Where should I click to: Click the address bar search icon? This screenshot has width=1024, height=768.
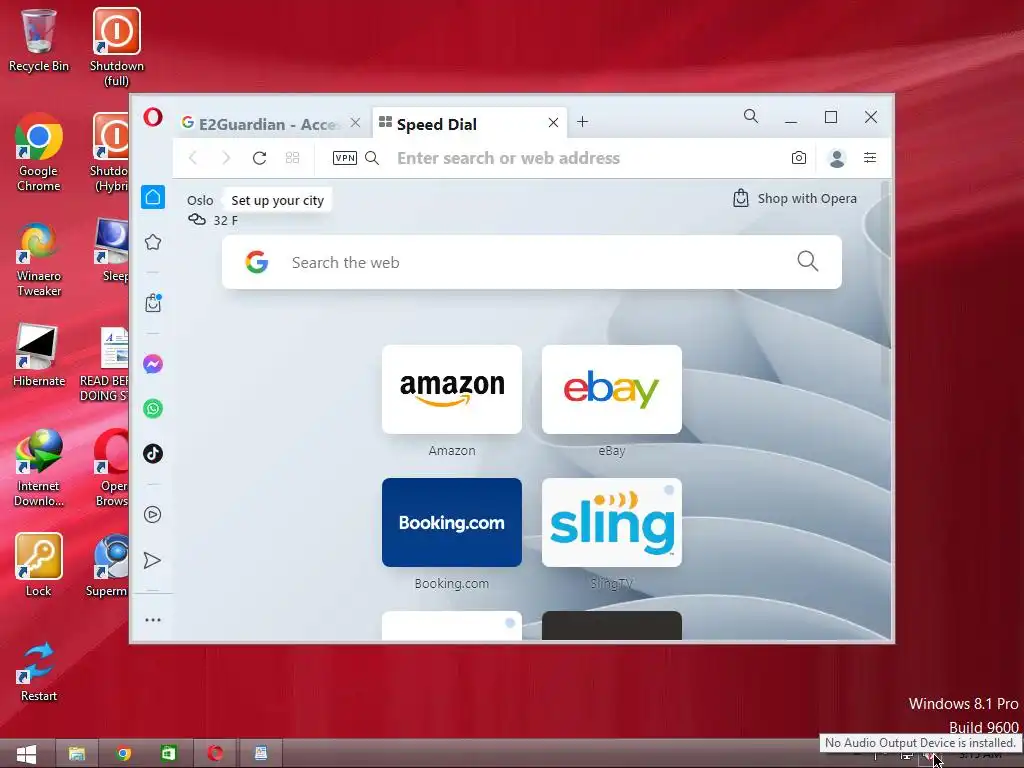pyautogui.click(x=372, y=158)
